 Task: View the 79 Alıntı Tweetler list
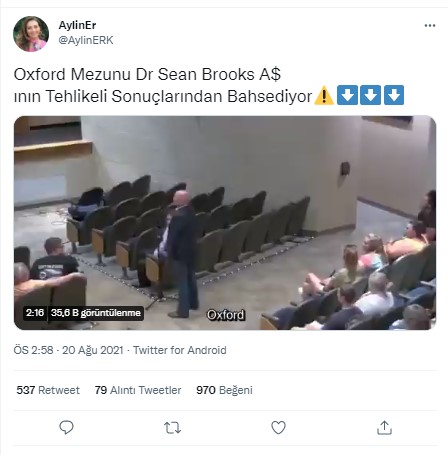[x=138, y=390]
